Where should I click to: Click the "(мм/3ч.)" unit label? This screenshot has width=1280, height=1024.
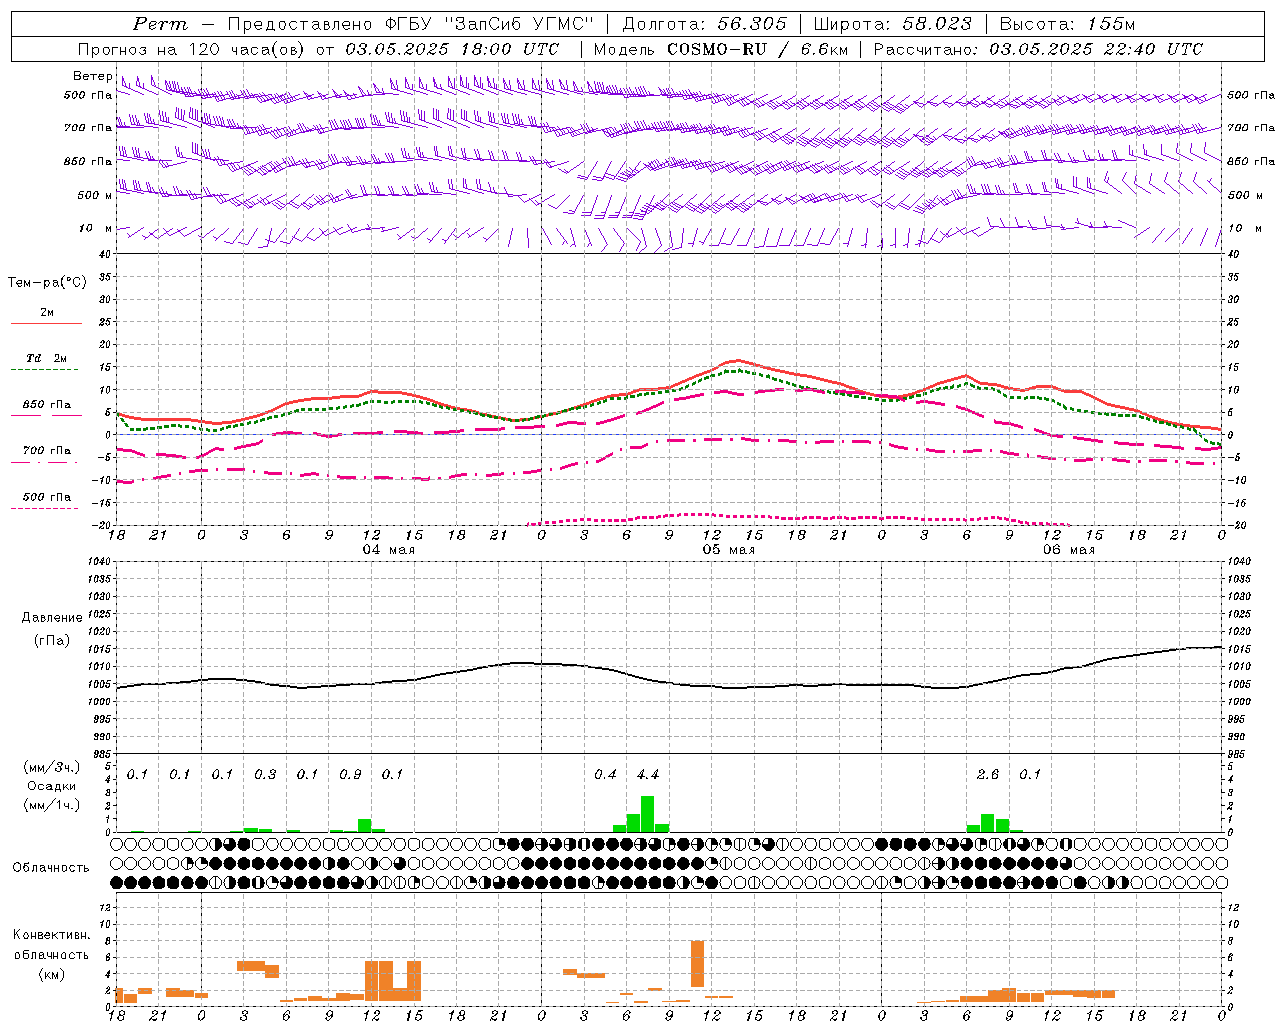52,767
